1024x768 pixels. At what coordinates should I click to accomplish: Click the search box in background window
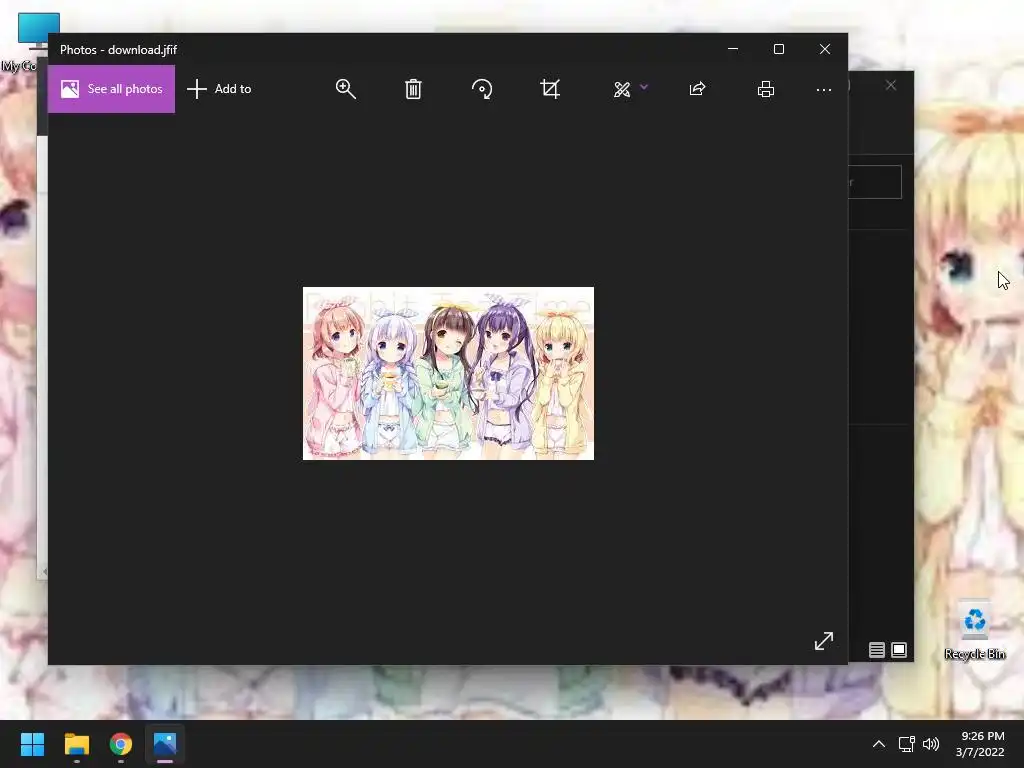point(875,182)
